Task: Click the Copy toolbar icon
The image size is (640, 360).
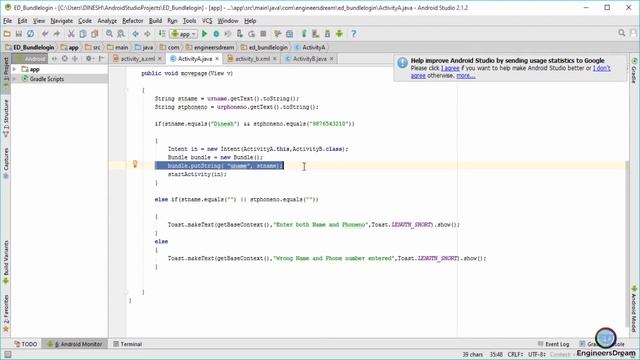Action: pyautogui.click(x=83, y=34)
